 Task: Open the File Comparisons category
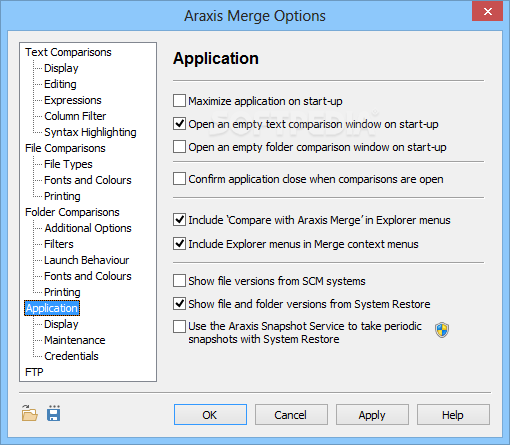[x=65, y=148]
